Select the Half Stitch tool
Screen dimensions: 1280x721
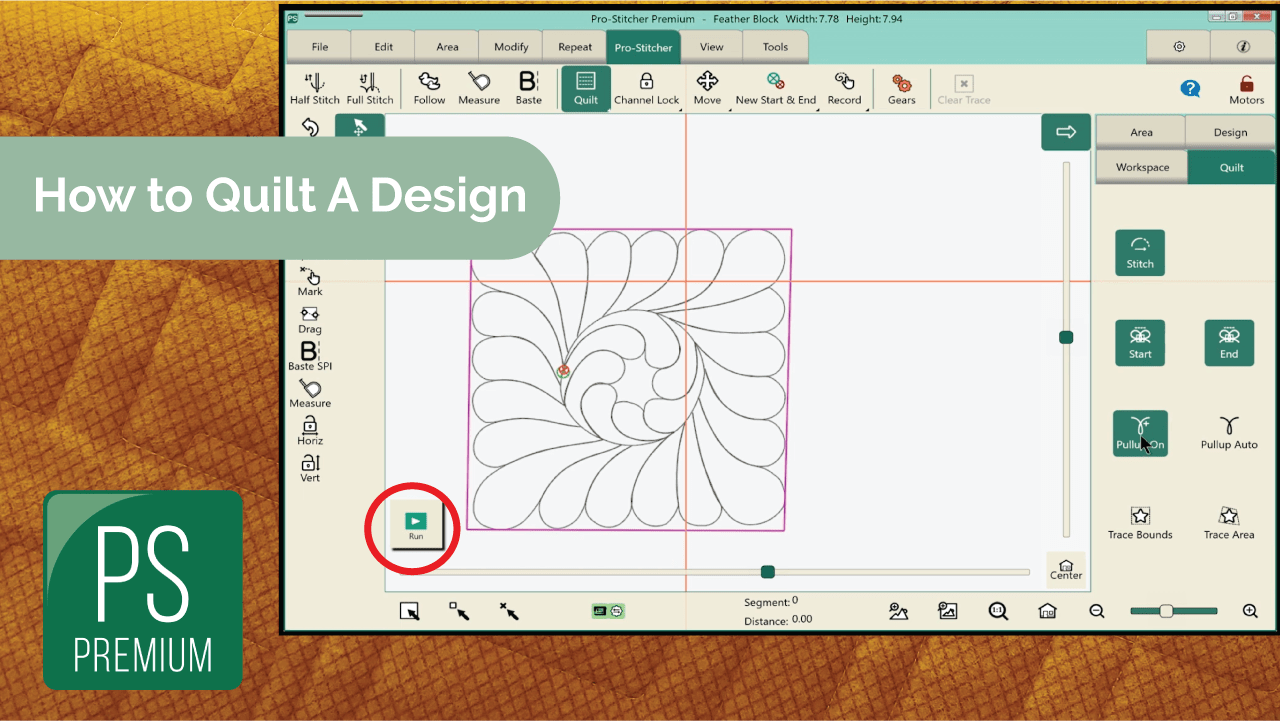[315, 89]
